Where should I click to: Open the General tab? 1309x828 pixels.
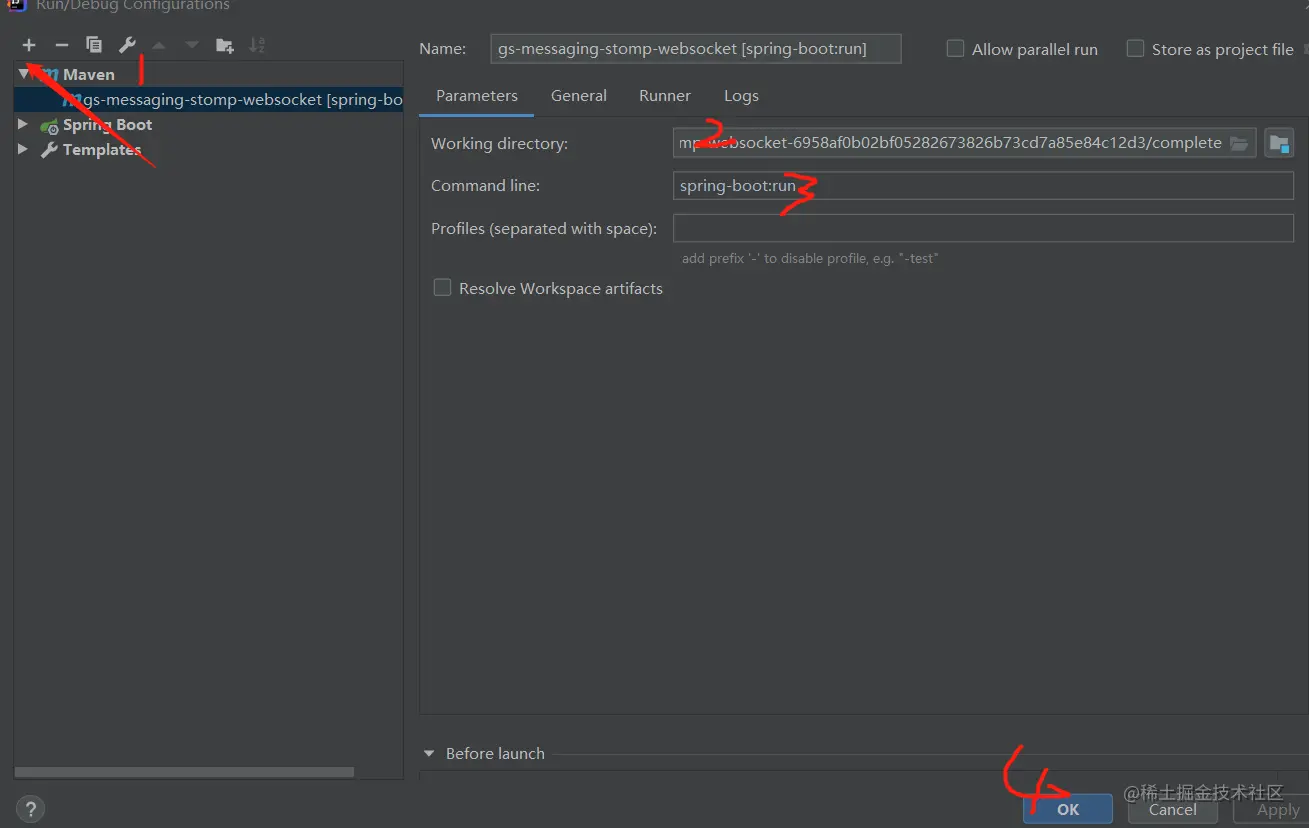click(579, 96)
